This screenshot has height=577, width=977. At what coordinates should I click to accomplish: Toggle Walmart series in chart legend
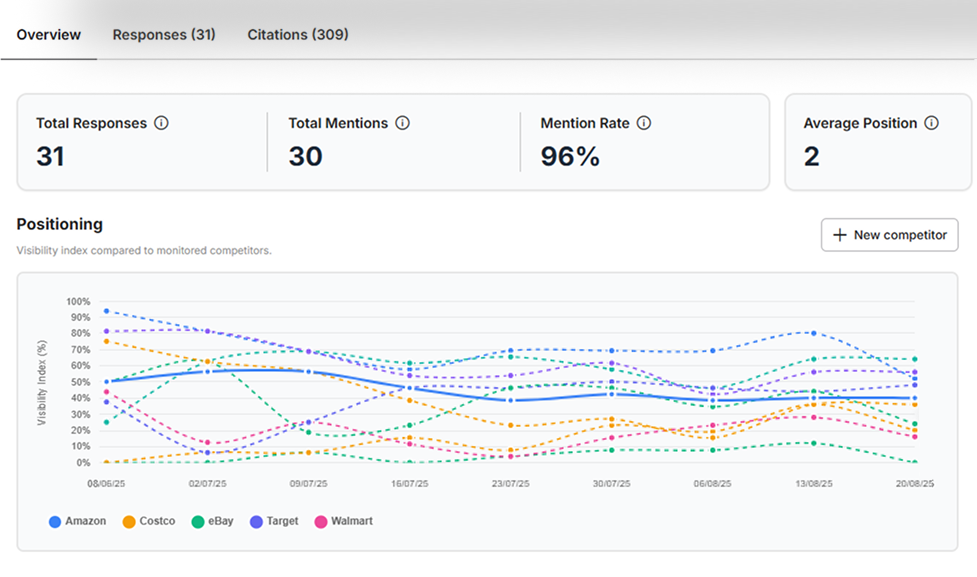[x=351, y=522]
